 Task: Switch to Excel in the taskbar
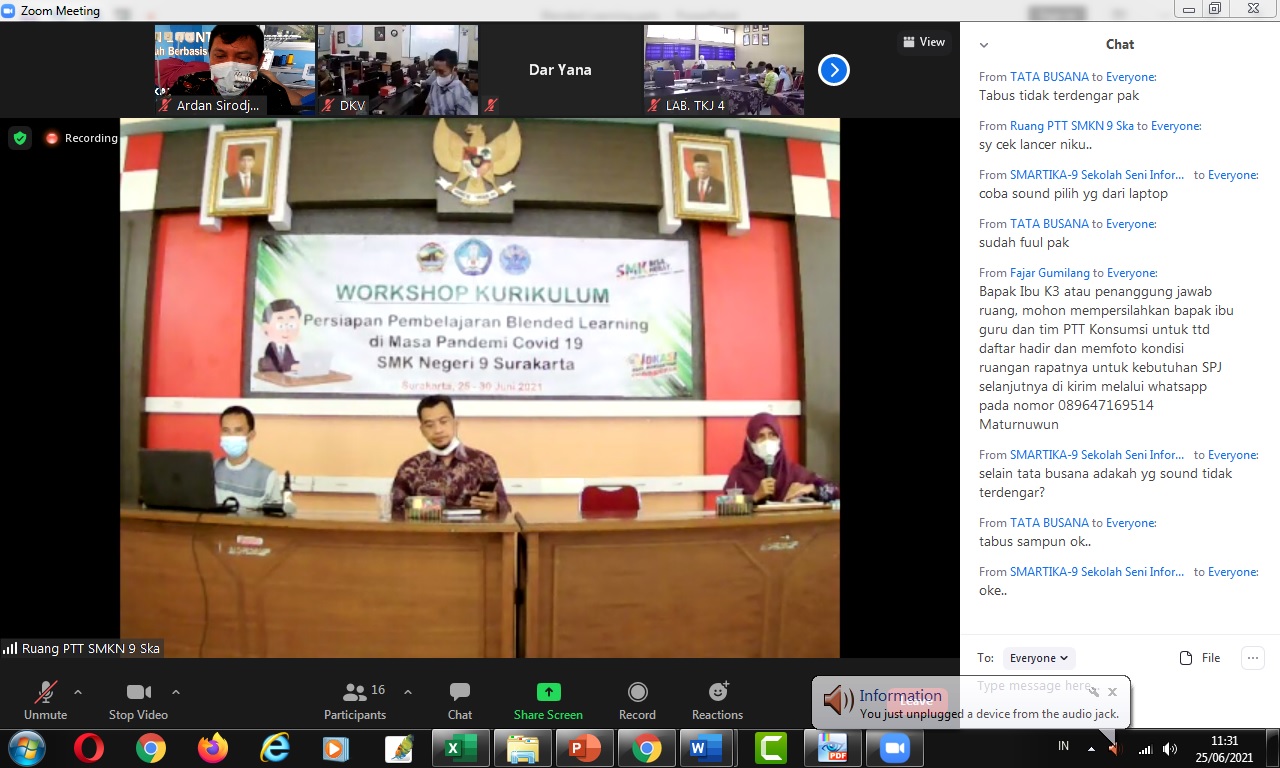tap(461, 748)
